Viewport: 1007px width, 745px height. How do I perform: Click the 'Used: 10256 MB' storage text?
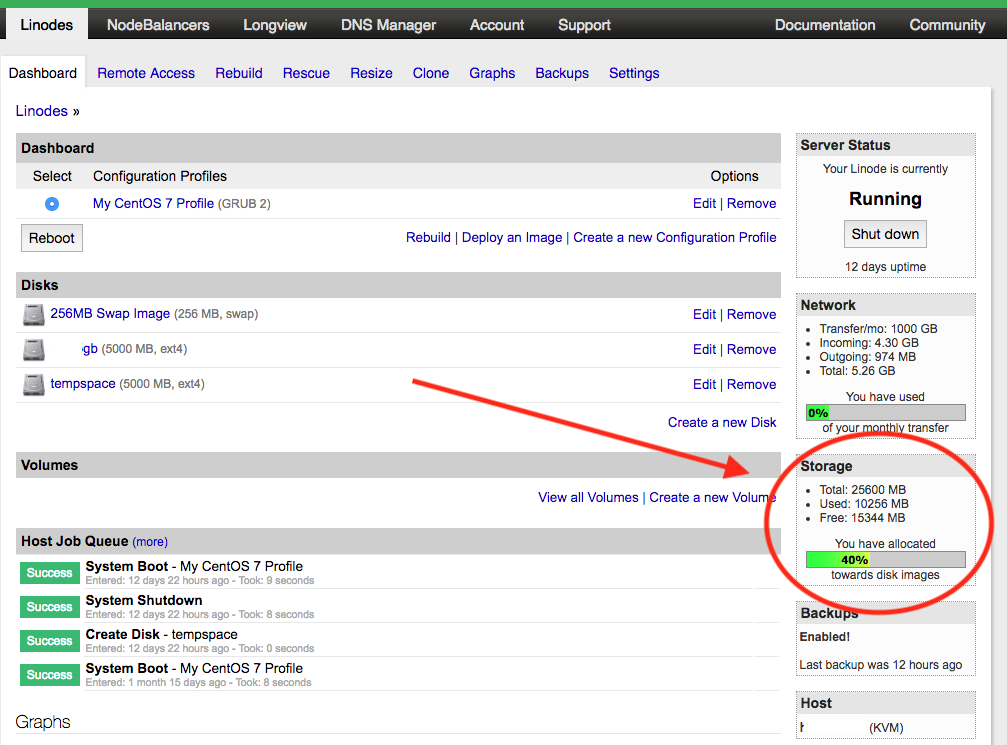(864, 504)
